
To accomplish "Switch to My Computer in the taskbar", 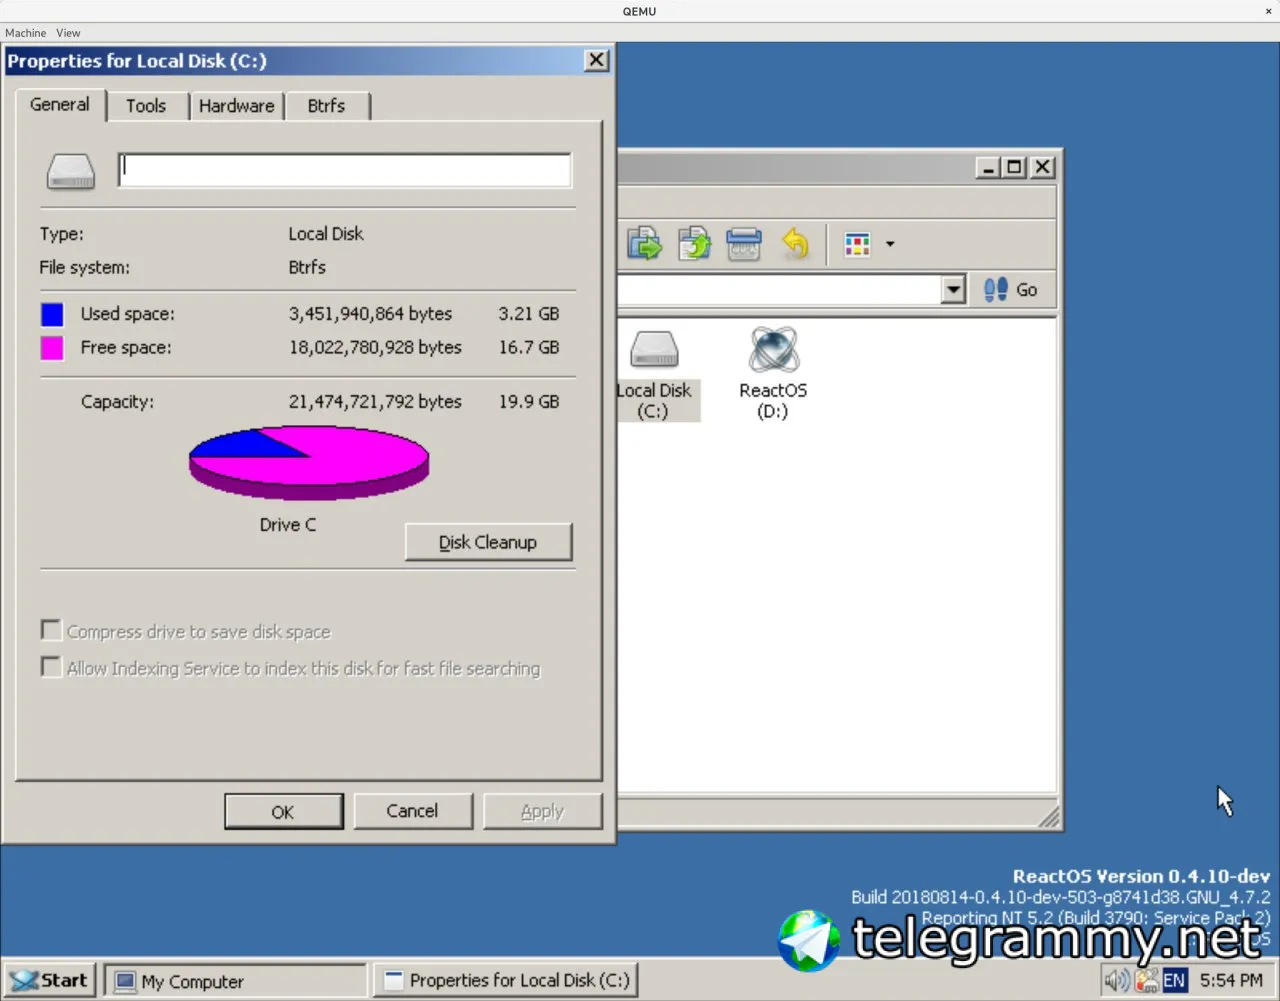I will tap(236, 981).
